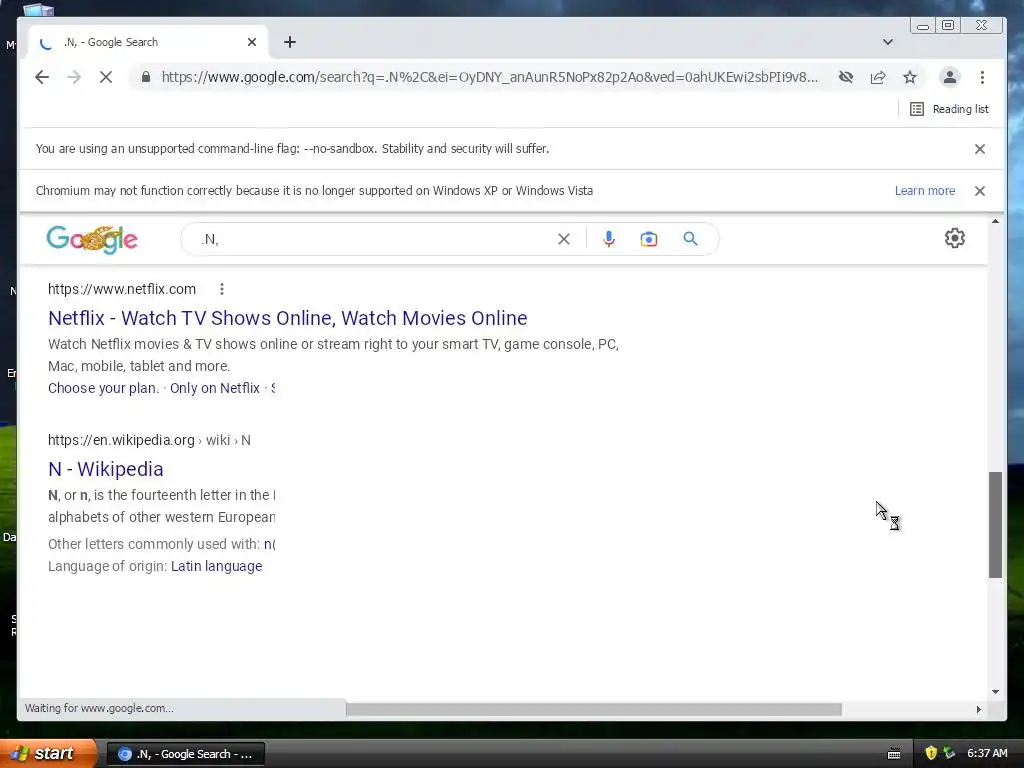Click the scrollbar down arrow
1024x768 pixels.
point(995,692)
